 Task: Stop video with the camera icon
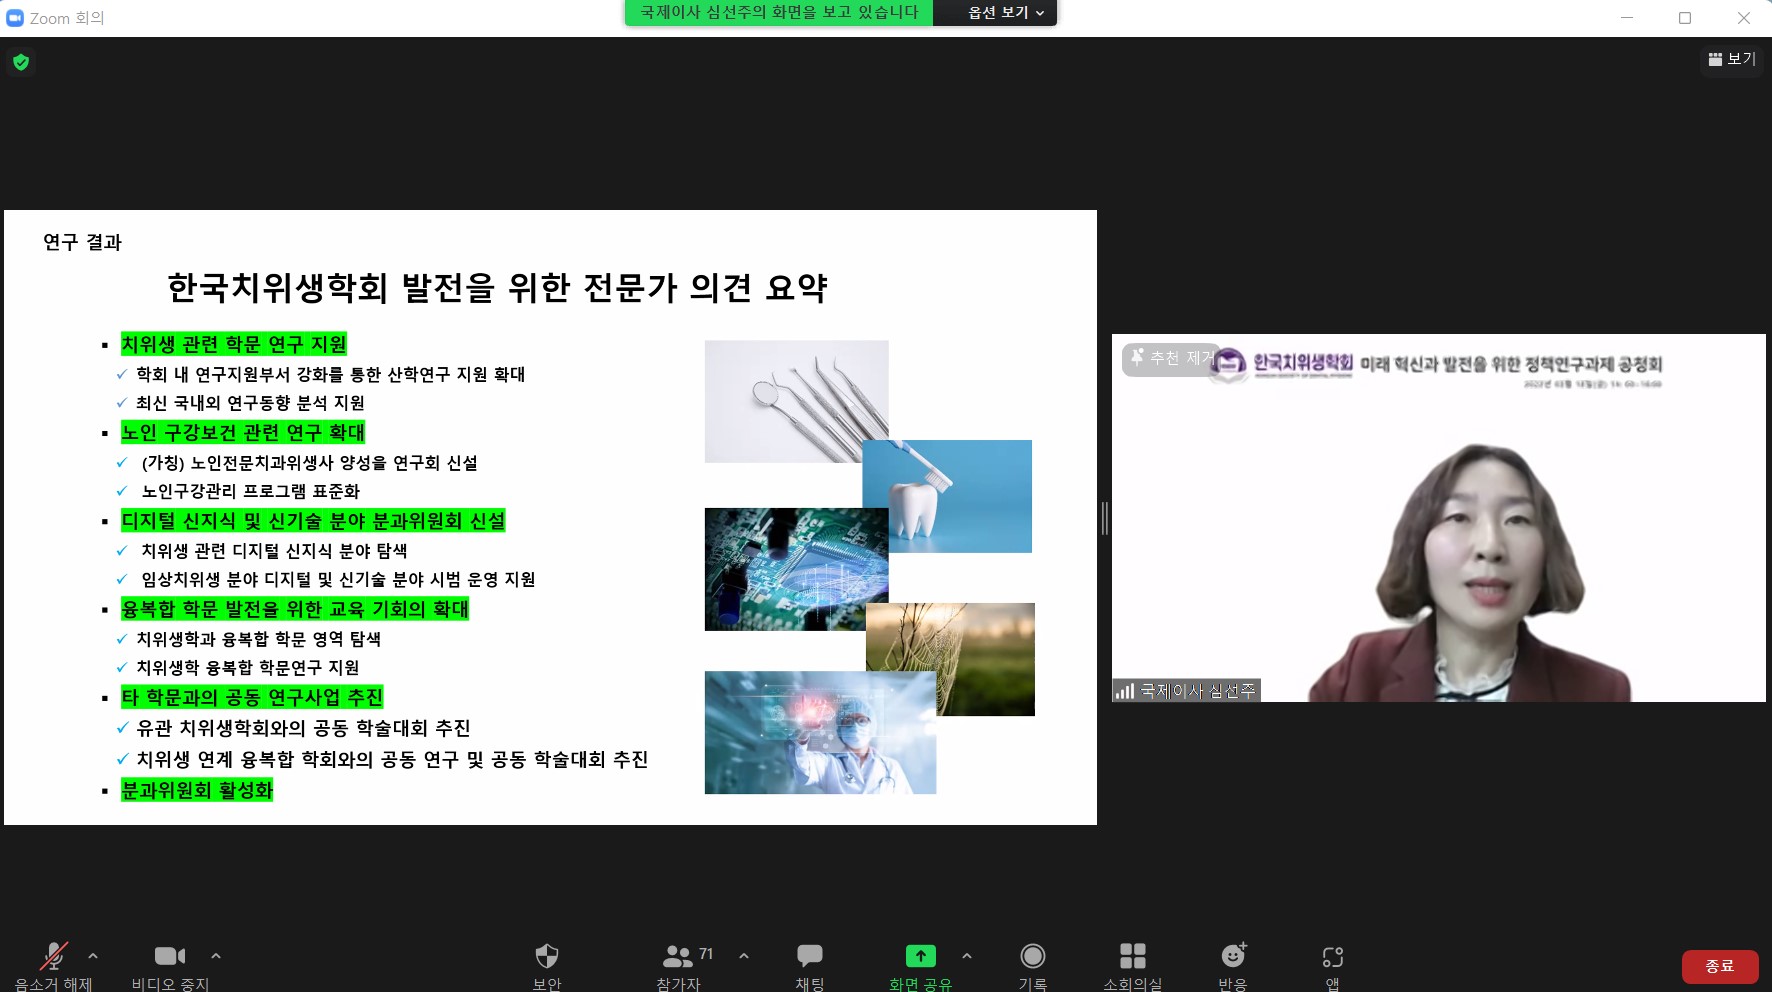[170, 957]
